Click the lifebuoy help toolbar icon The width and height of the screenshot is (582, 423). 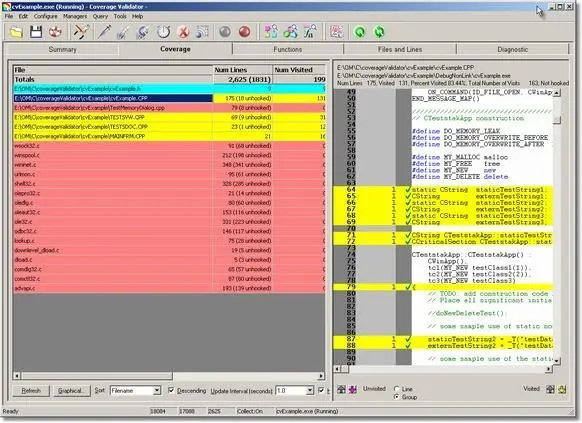(55, 32)
